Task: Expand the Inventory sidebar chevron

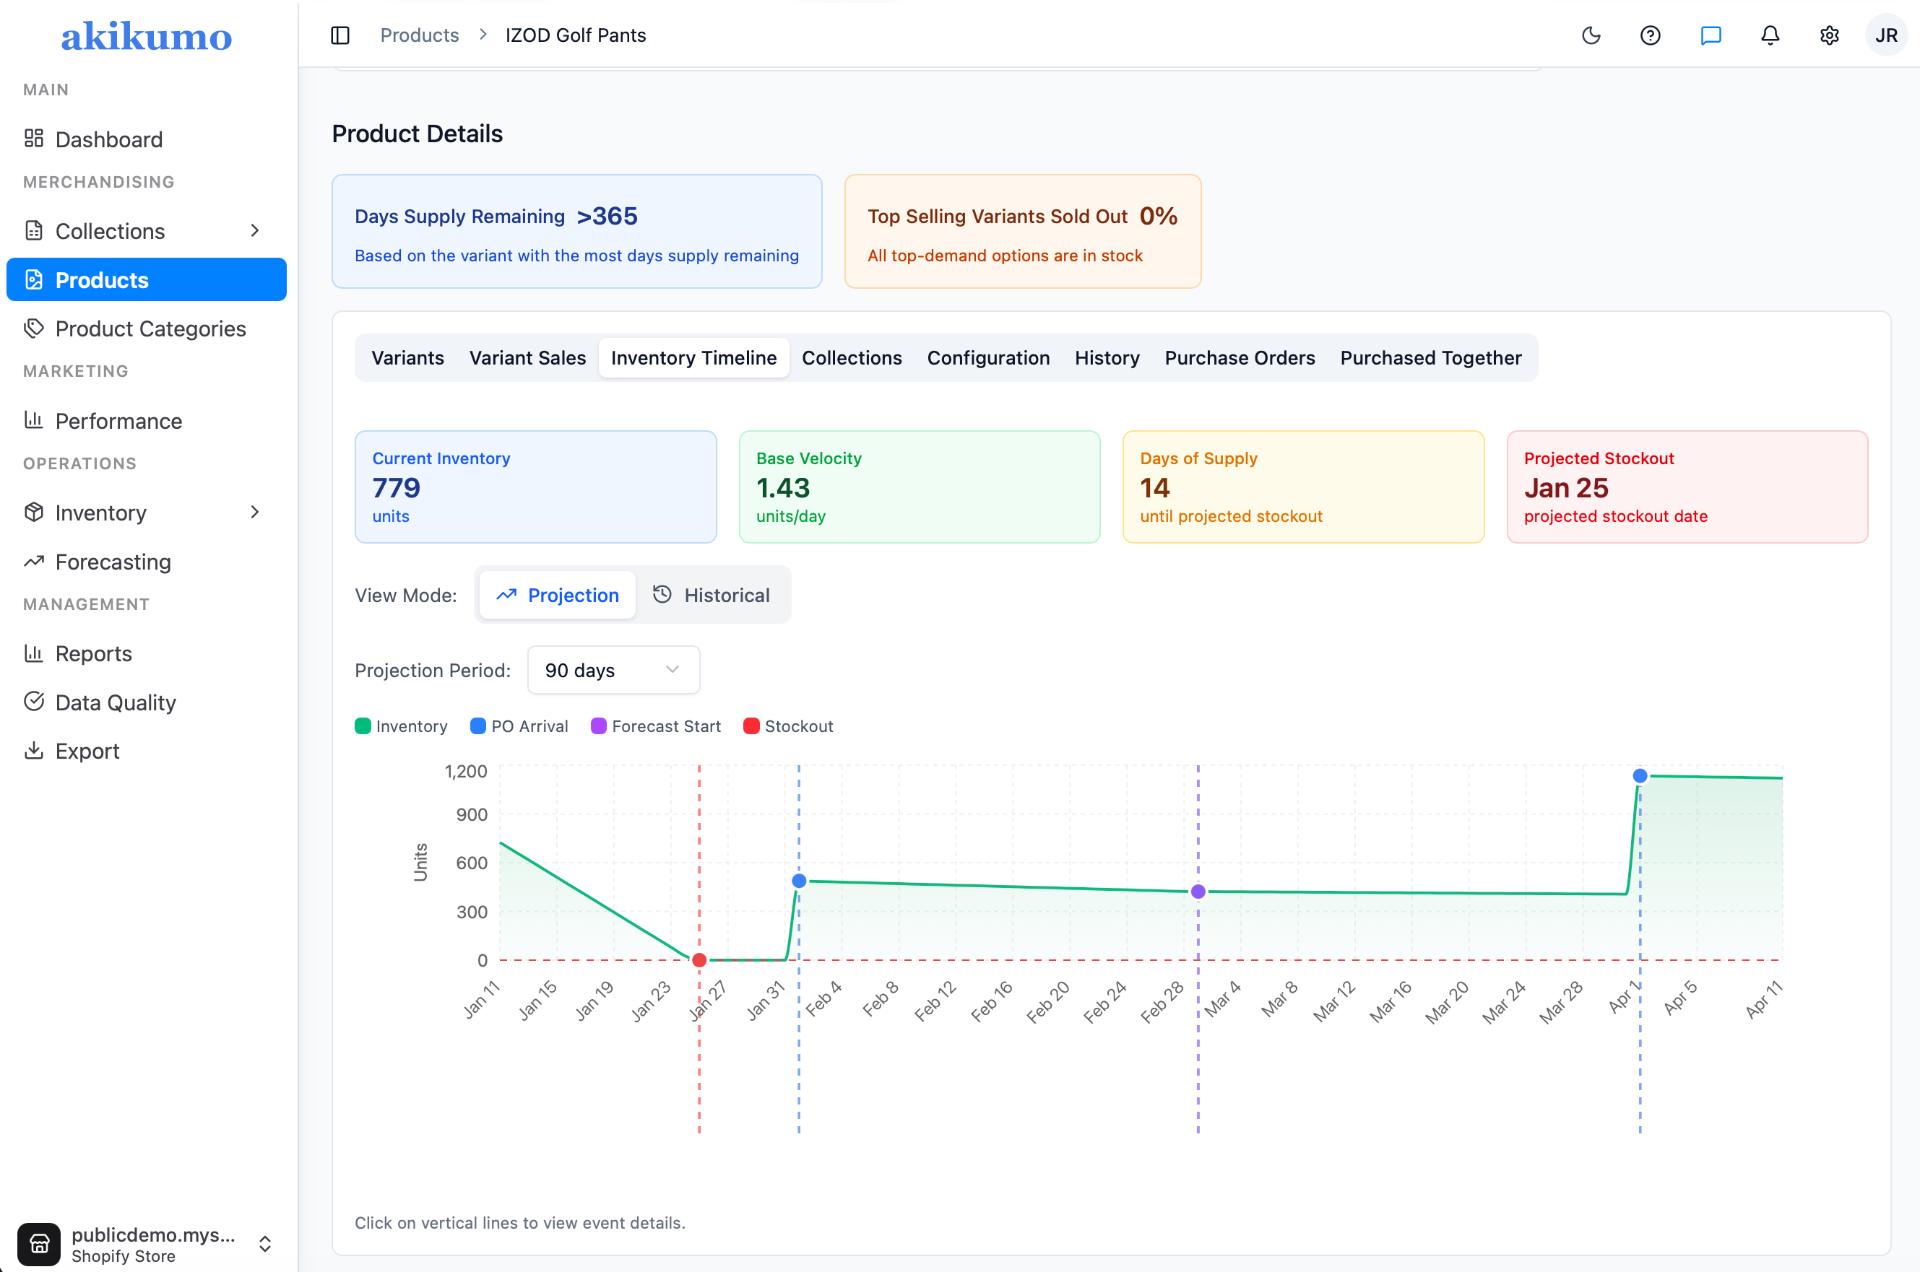Action: (x=256, y=512)
